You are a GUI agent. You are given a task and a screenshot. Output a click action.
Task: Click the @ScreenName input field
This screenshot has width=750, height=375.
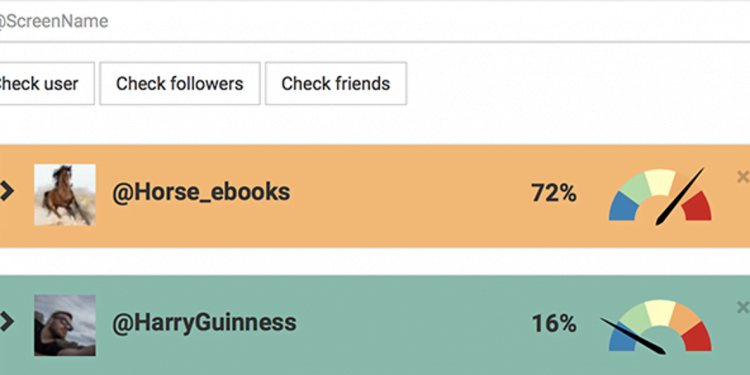(x=375, y=22)
